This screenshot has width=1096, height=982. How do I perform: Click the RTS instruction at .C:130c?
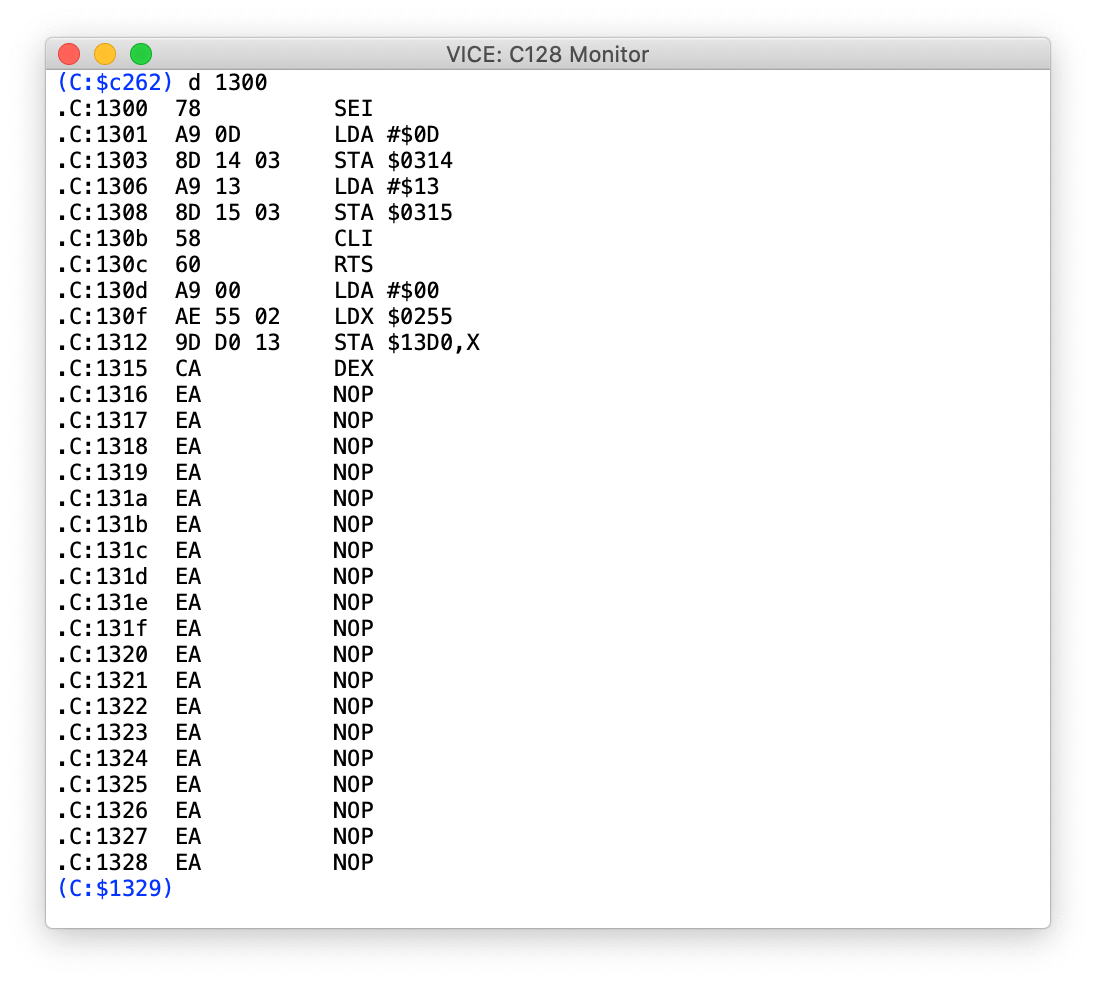click(x=353, y=264)
